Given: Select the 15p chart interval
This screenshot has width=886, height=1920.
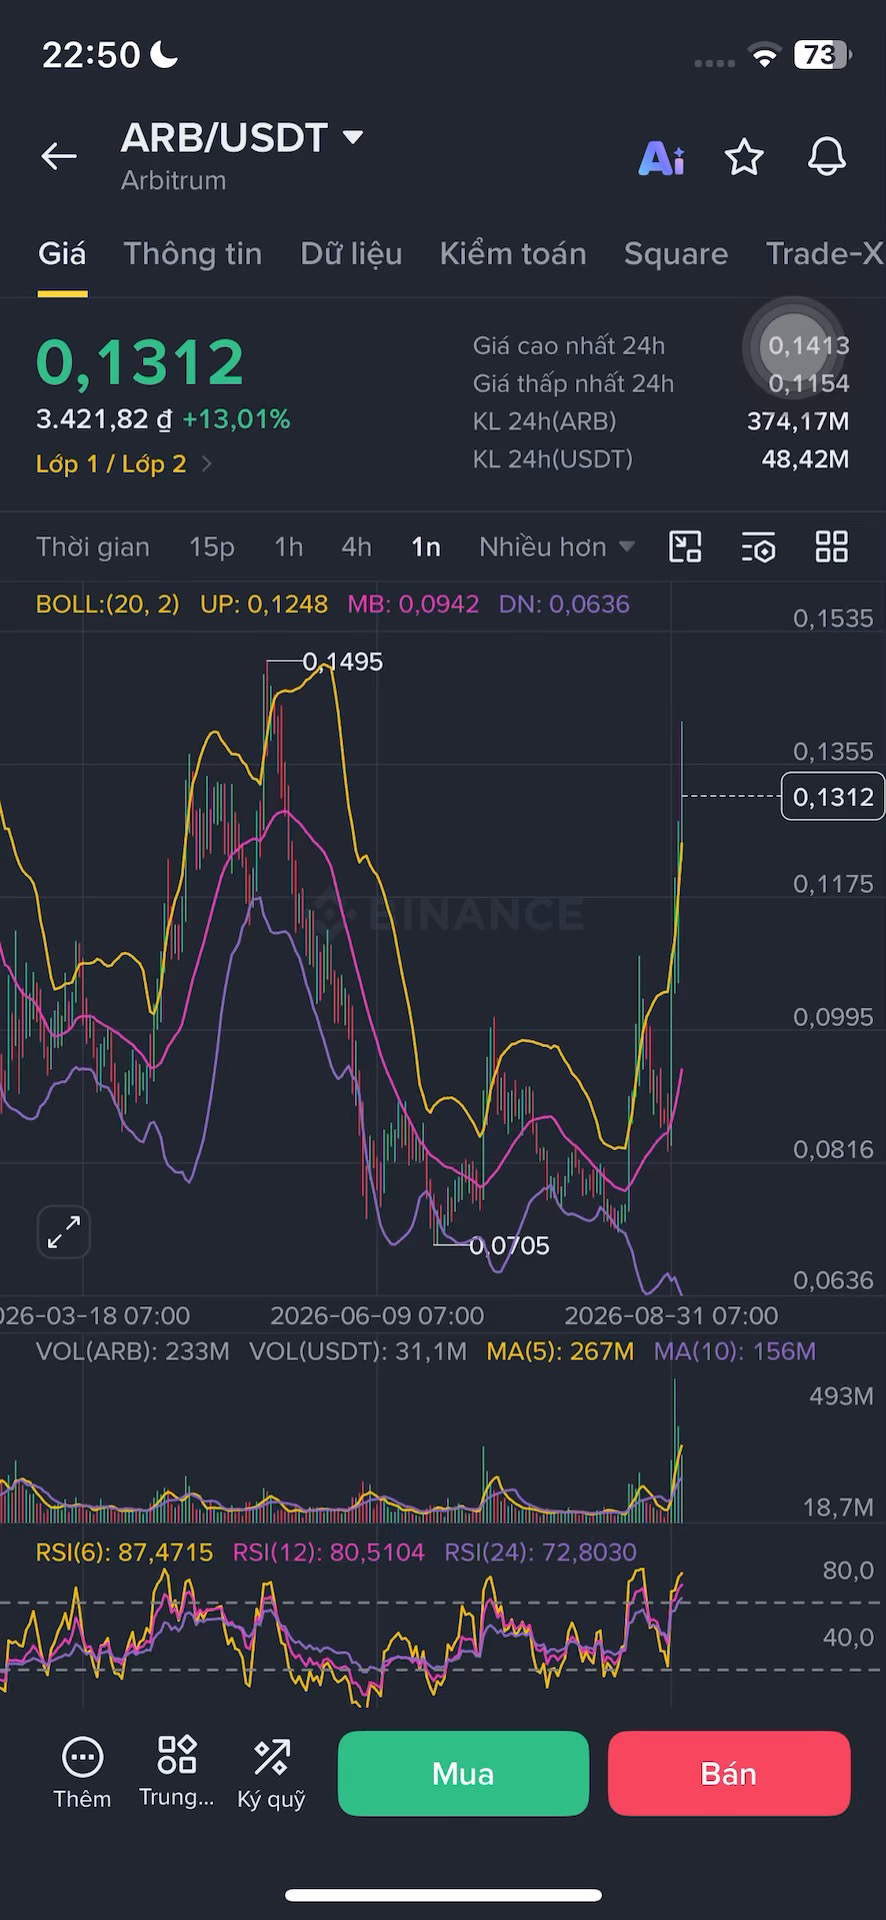Looking at the screenshot, I should click(x=212, y=547).
